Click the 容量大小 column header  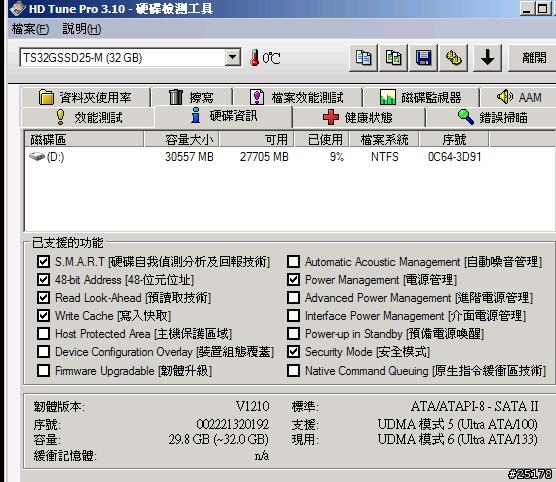pyautogui.click(x=181, y=139)
